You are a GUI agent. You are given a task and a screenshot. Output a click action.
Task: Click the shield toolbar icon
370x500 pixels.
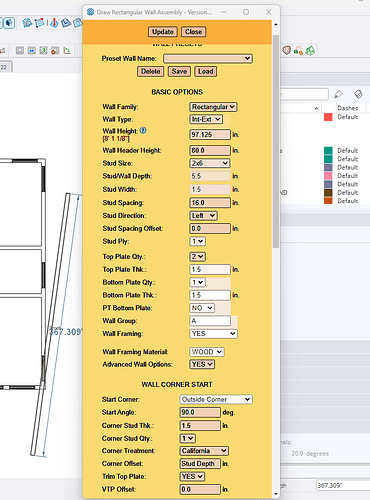(287, 50)
